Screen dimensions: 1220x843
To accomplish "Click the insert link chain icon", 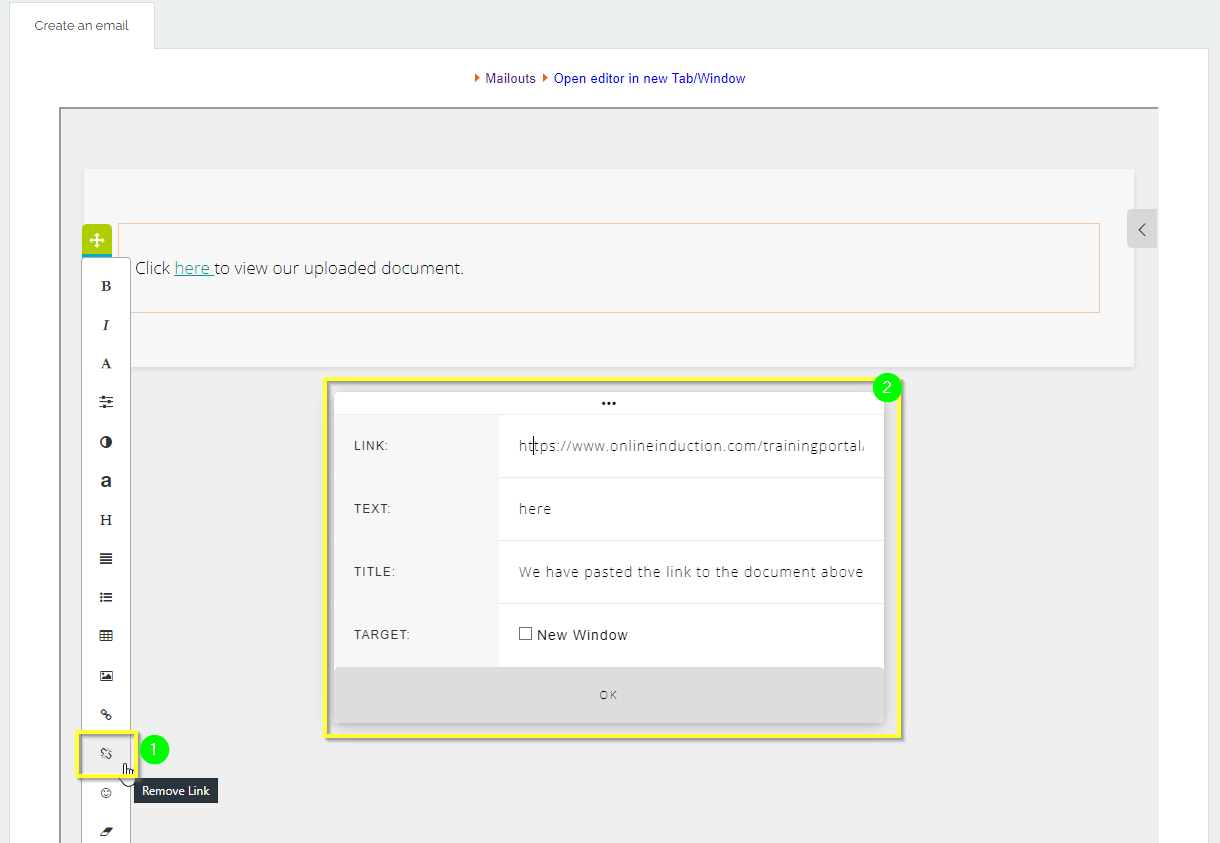I will (106, 714).
